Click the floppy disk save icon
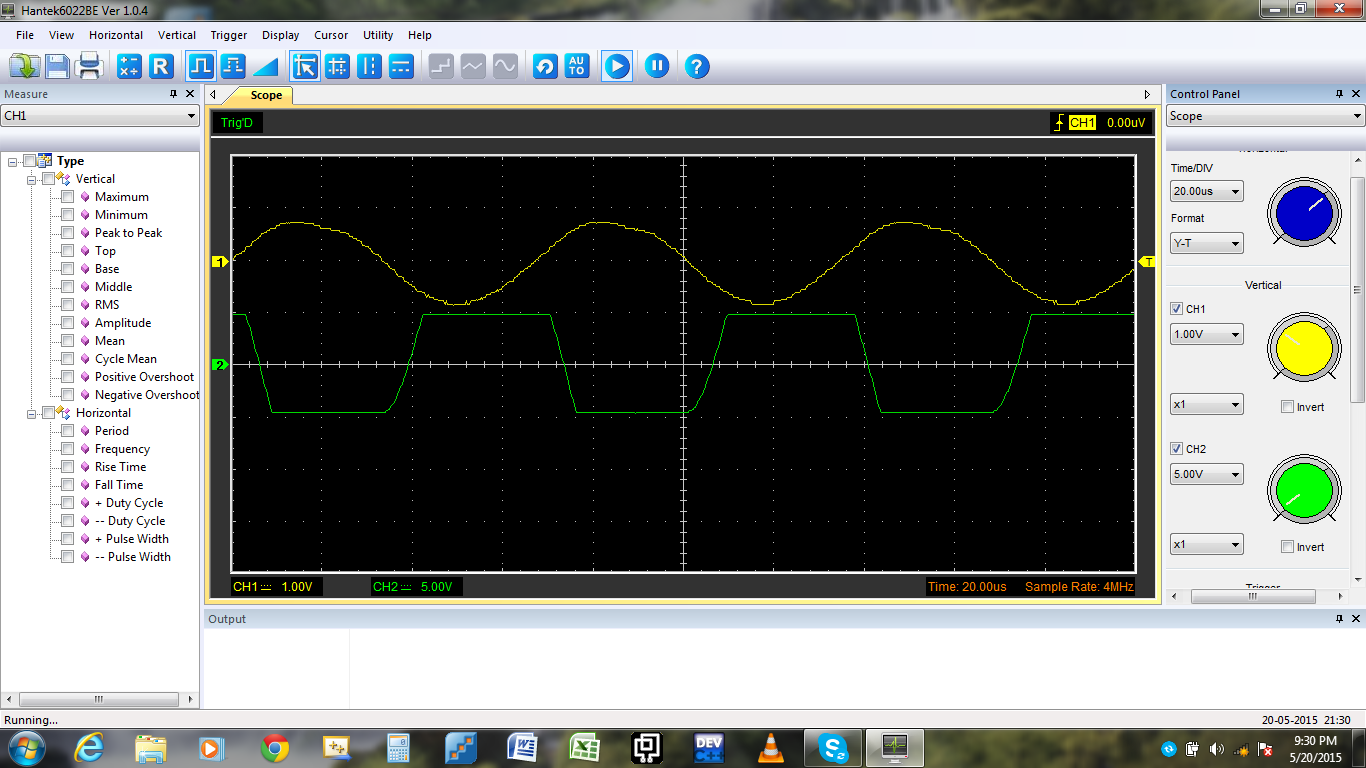 pyautogui.click(x=57, y=67)
